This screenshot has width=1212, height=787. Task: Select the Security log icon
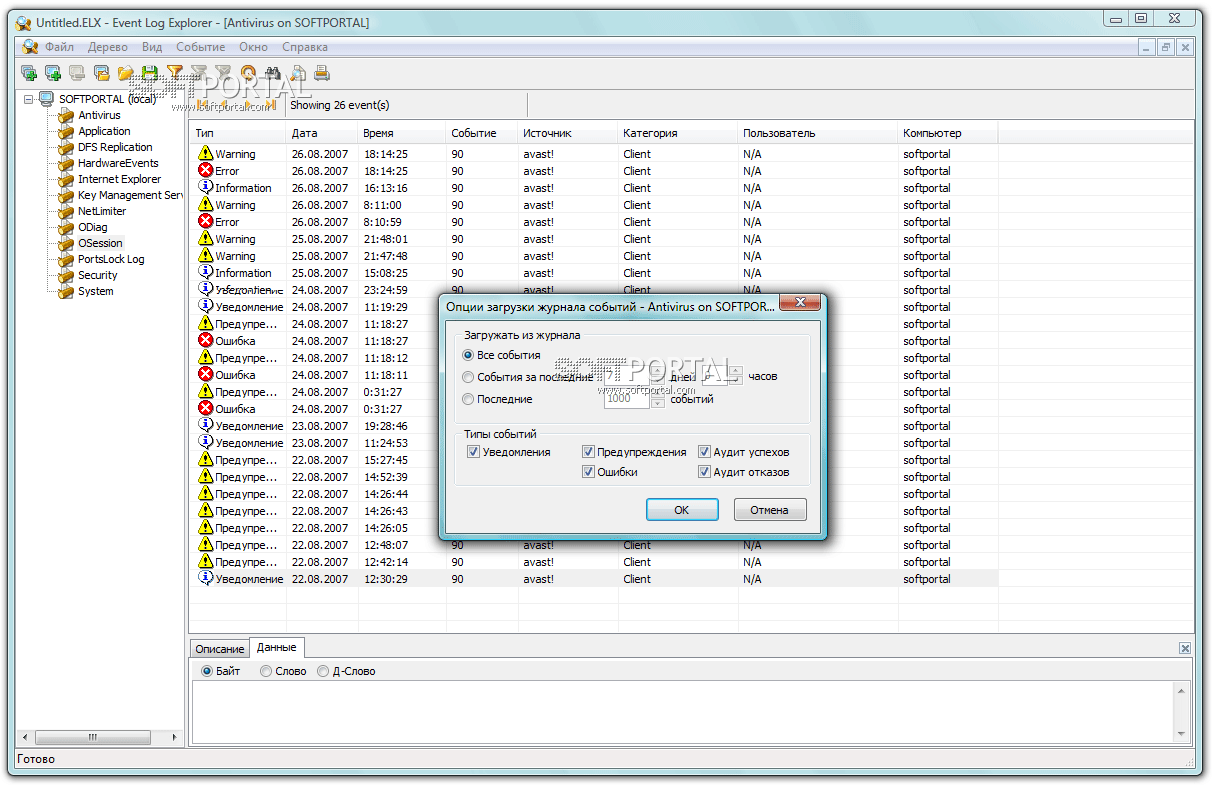(x=66, y=276)
